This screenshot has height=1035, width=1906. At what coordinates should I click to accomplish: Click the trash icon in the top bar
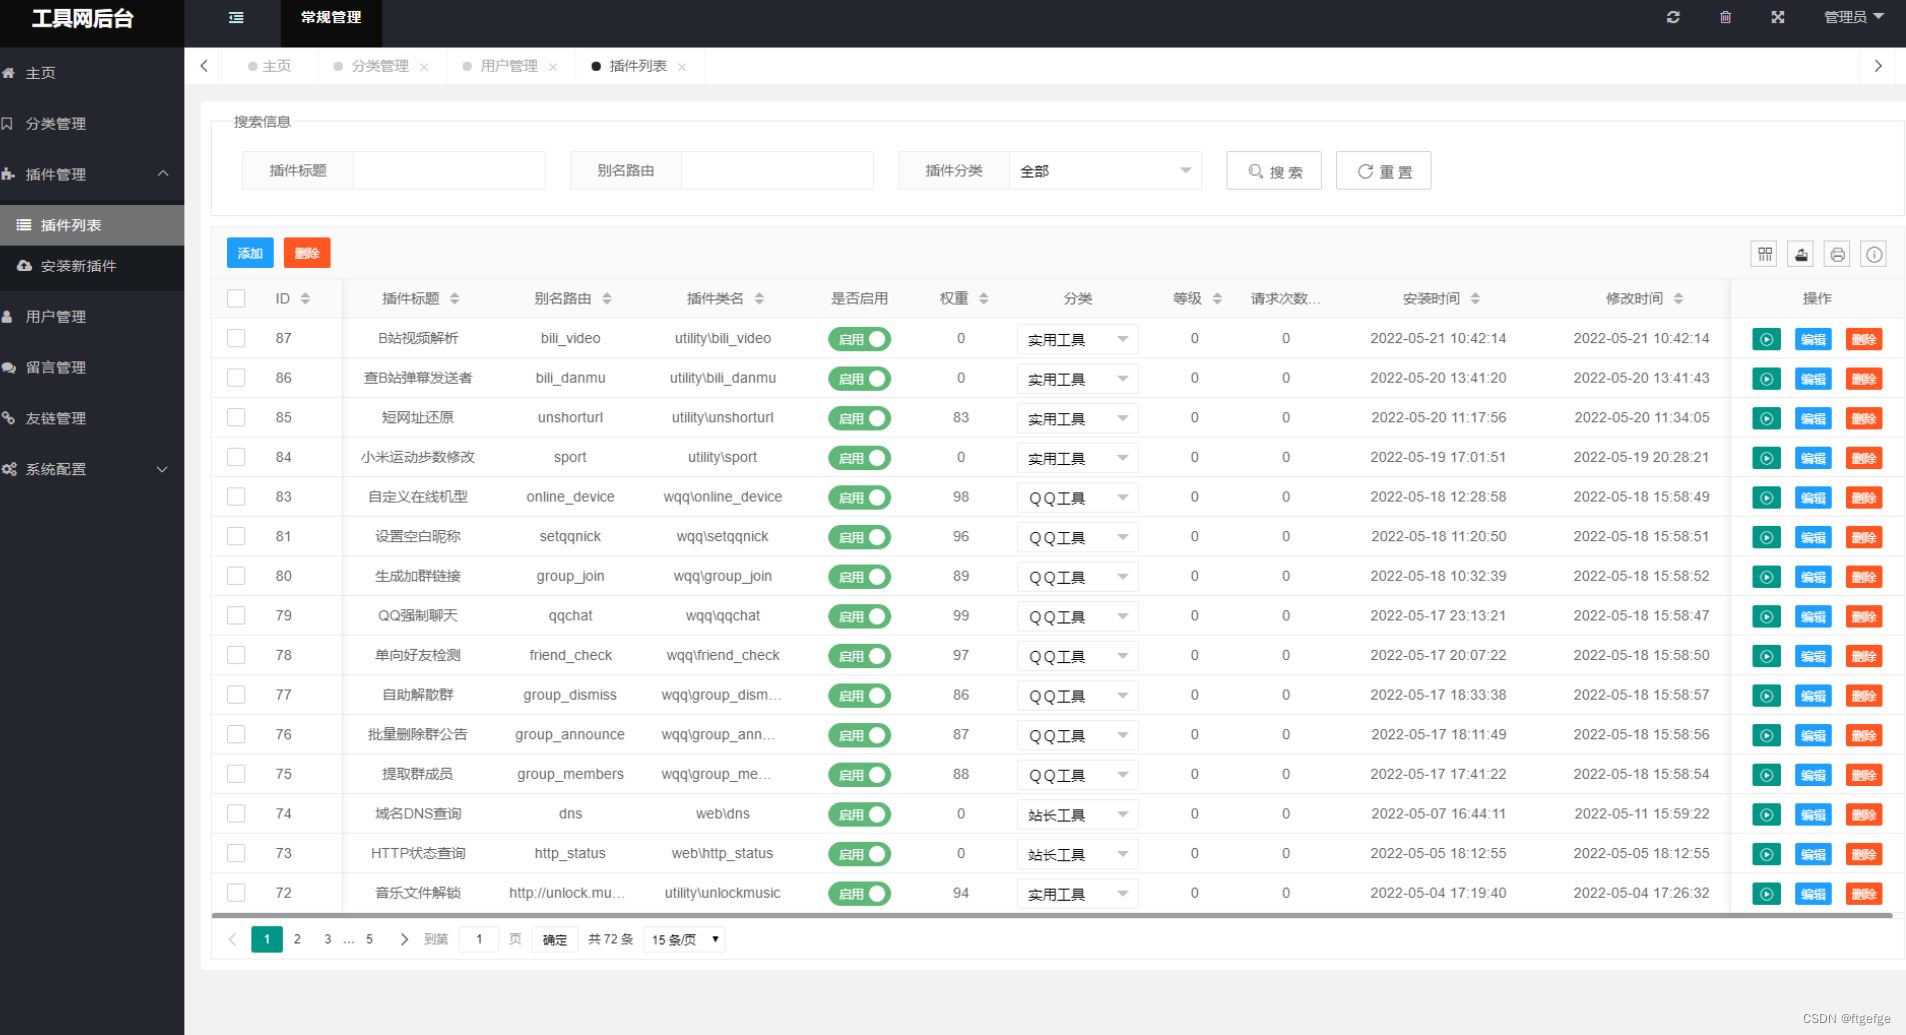[x=1724, y=17]
